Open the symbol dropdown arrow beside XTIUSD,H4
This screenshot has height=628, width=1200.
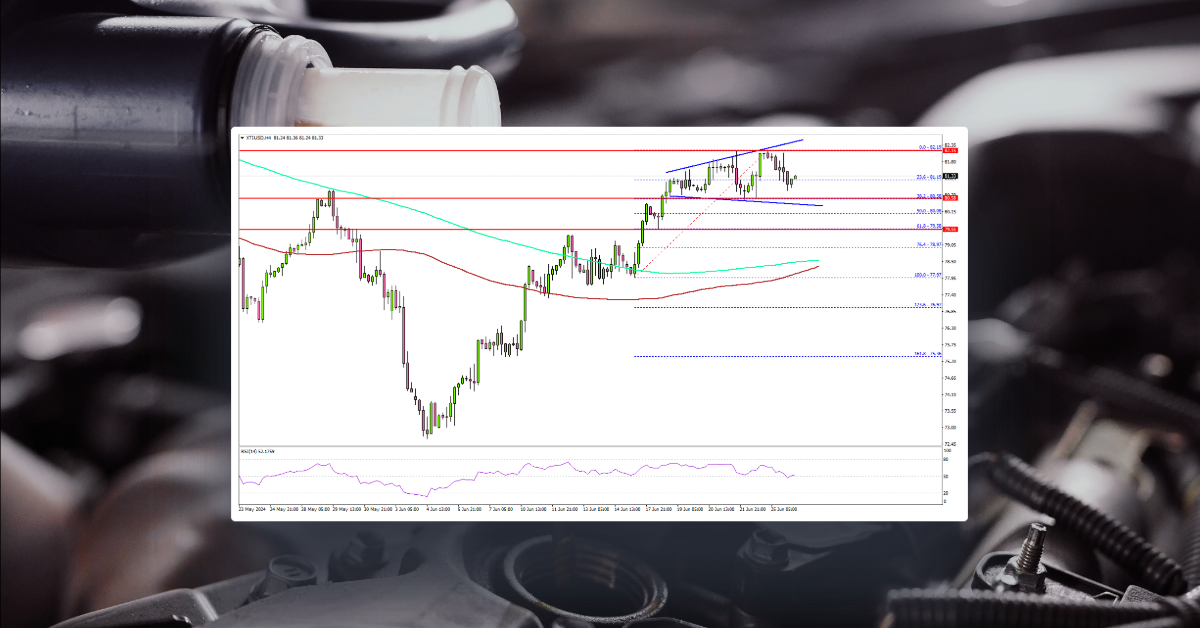tap(242, 138)
